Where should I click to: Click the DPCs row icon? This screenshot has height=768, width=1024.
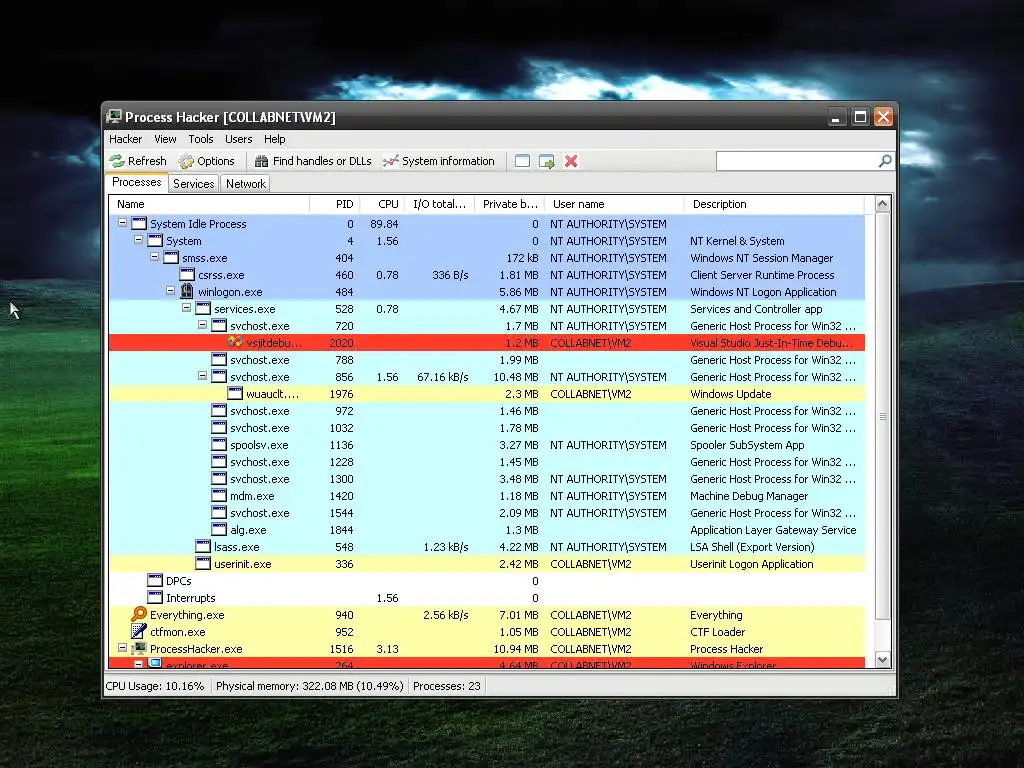155,580
